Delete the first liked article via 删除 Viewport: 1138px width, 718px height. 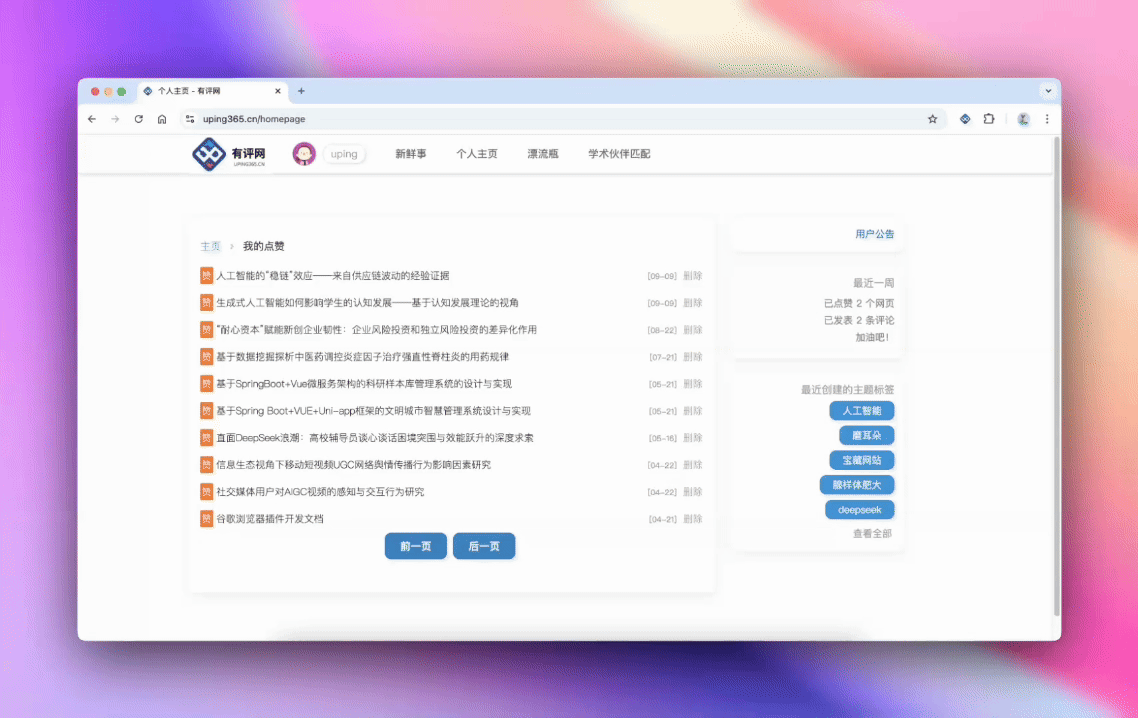(x=692, y=276)
